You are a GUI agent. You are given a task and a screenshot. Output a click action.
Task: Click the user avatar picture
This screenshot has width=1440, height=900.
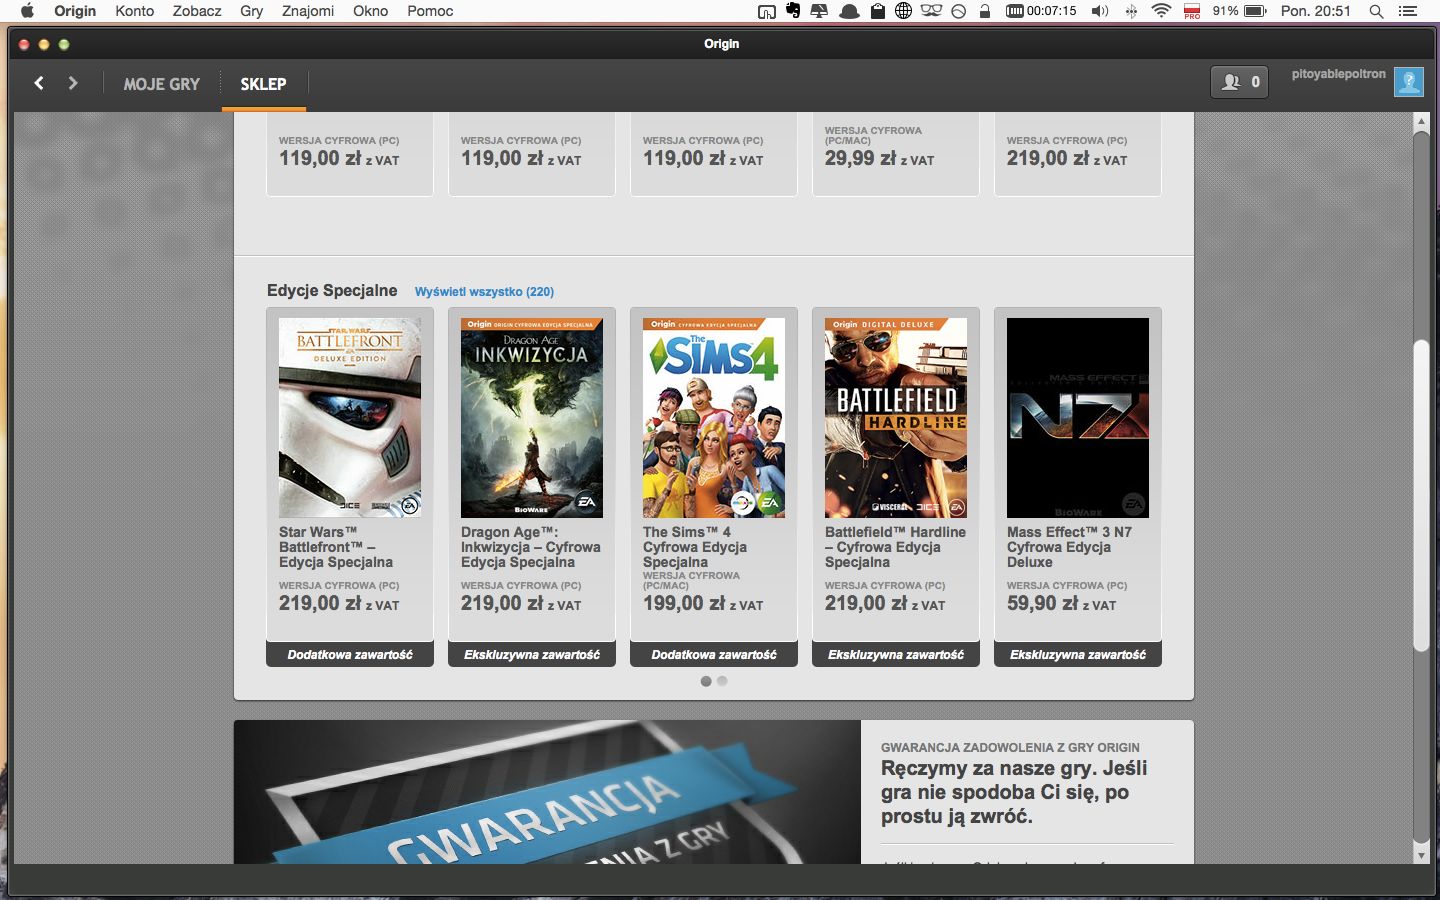[x=1409, y=82]
